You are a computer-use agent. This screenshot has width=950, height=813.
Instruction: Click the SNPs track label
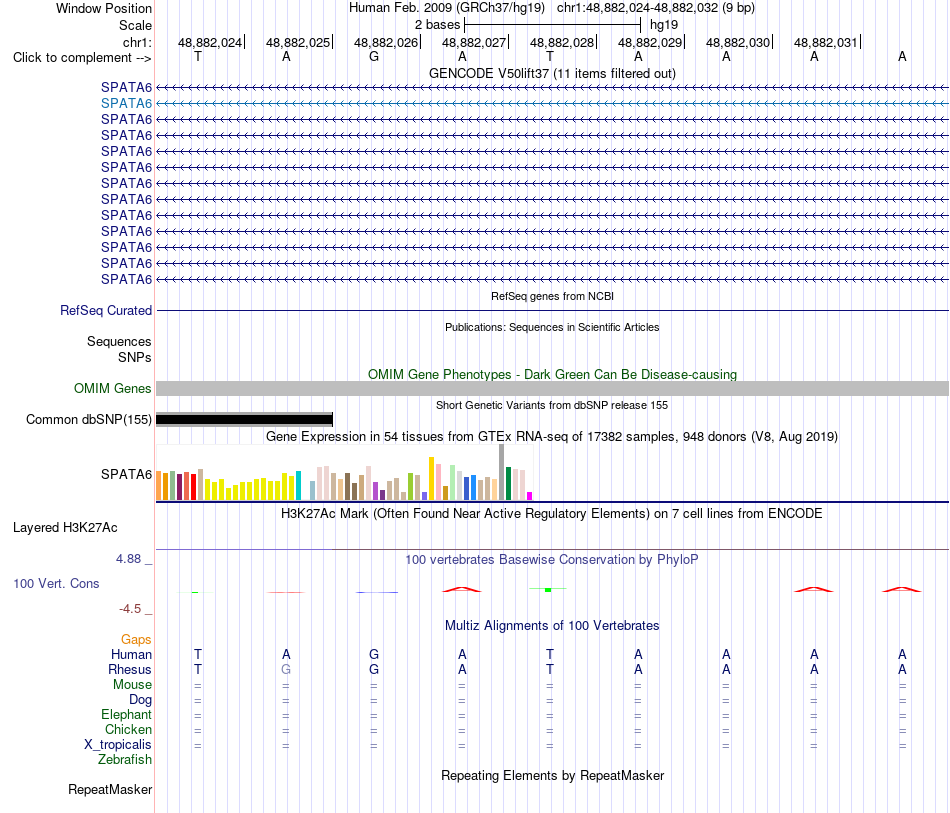click(135, 357)
